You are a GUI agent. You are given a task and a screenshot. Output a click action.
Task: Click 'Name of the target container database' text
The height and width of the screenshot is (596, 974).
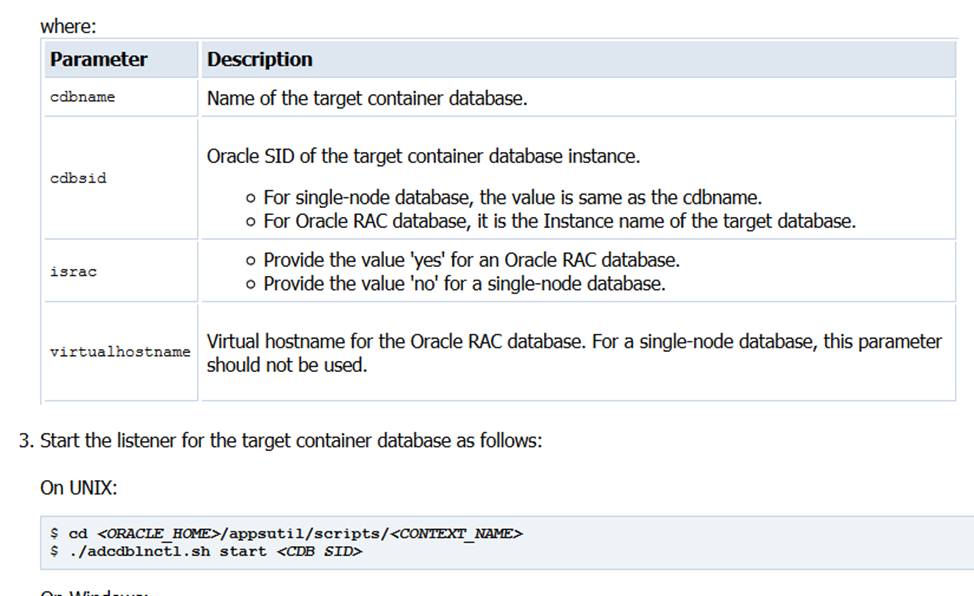coord(367,99)
